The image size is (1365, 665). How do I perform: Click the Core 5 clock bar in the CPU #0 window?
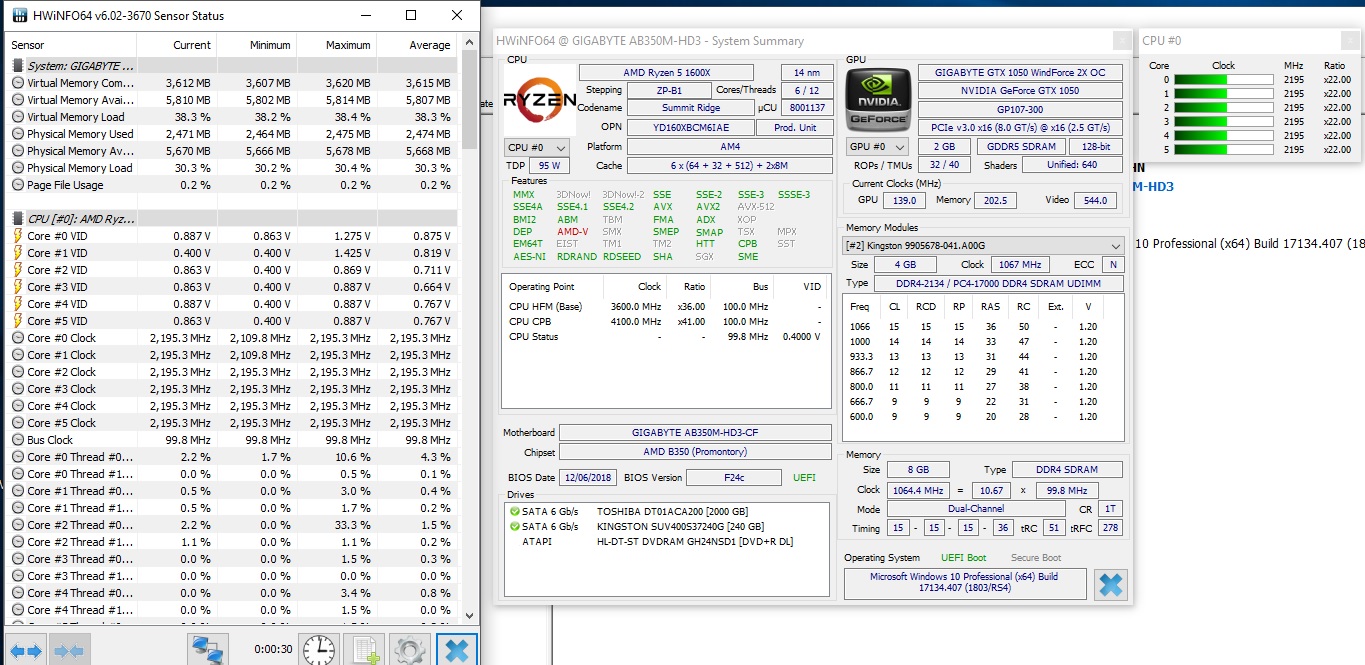1223,150
